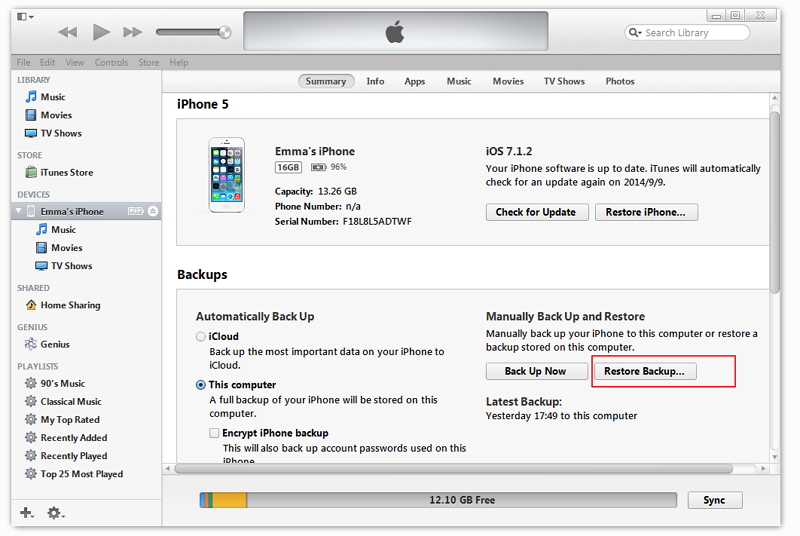Click Restore iPhone button
Image resolution: width=800 pixels, height=536 pixels.
point(646,212)
